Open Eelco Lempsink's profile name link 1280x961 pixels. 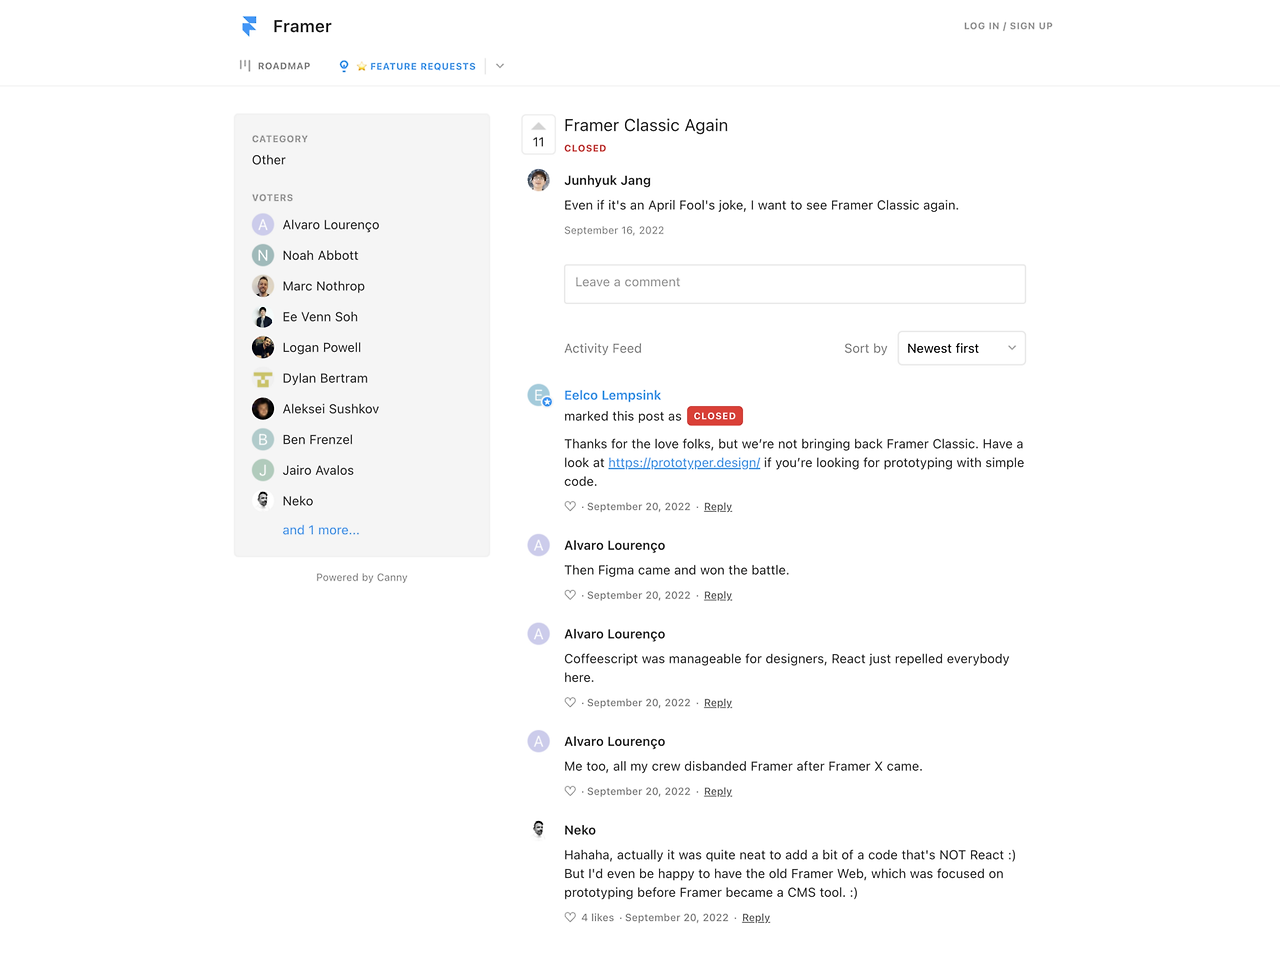tap(612, 395)
